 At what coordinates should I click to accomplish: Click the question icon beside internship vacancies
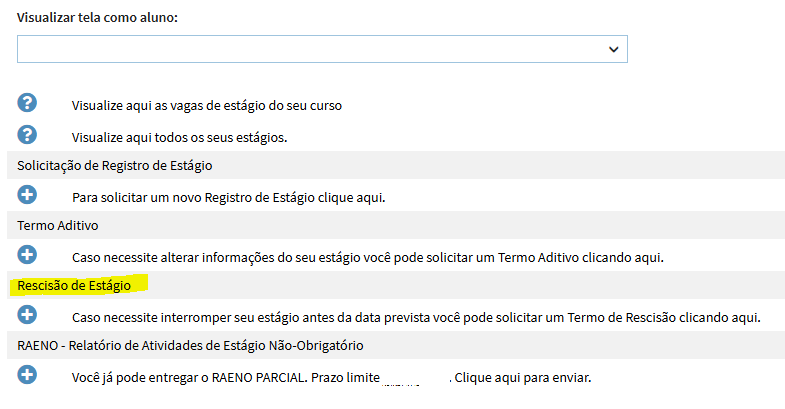click(27, 103)
